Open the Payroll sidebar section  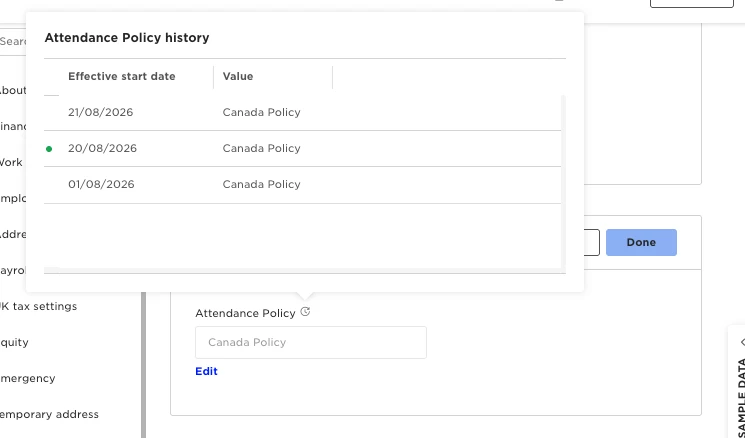click(x=12, y=270)
